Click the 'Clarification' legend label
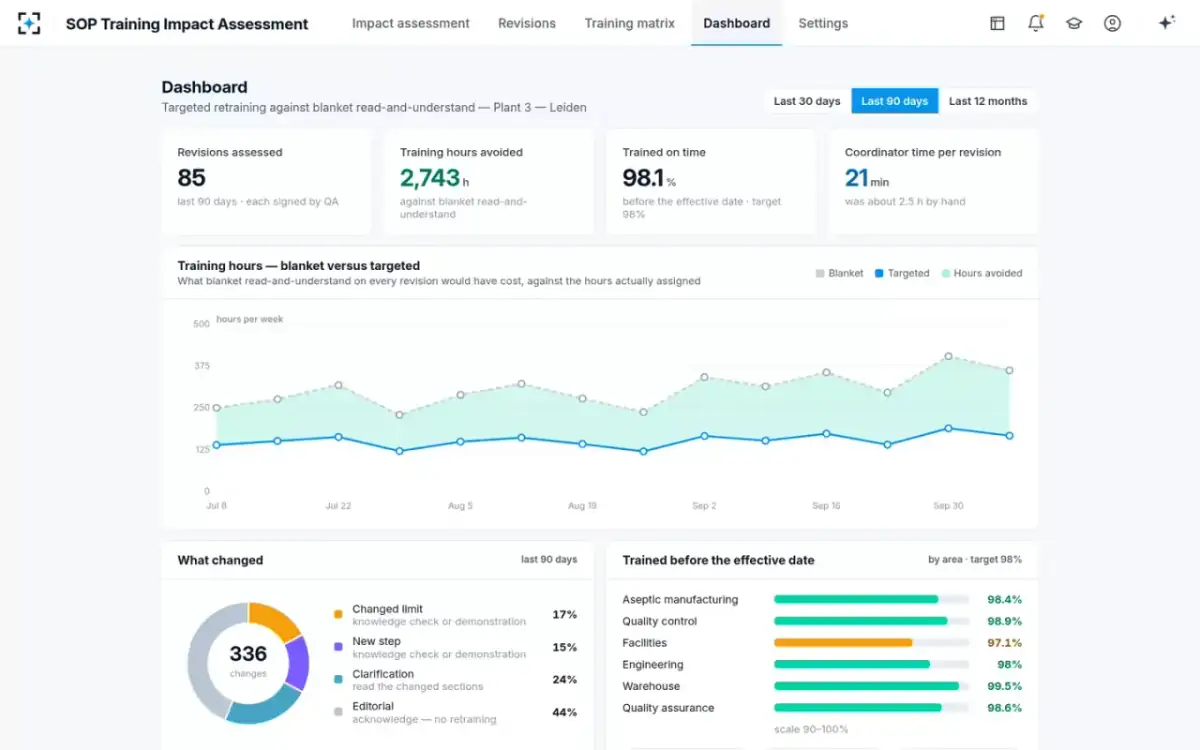Screen dimensions: 1200x750 (x=383, y=674)
